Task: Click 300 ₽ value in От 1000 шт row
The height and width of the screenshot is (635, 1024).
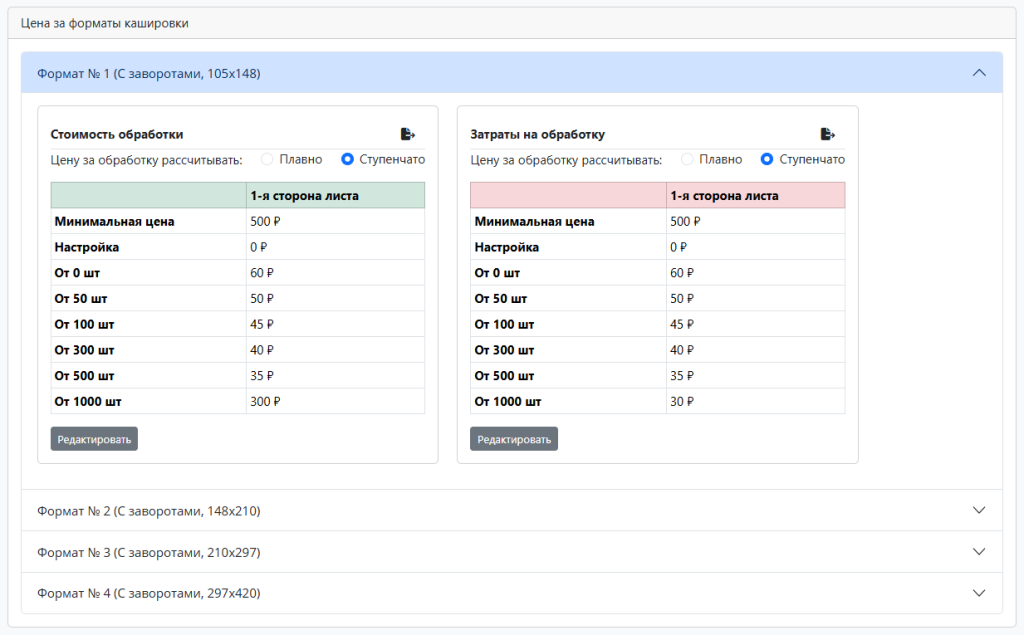Action: [265, 402]
